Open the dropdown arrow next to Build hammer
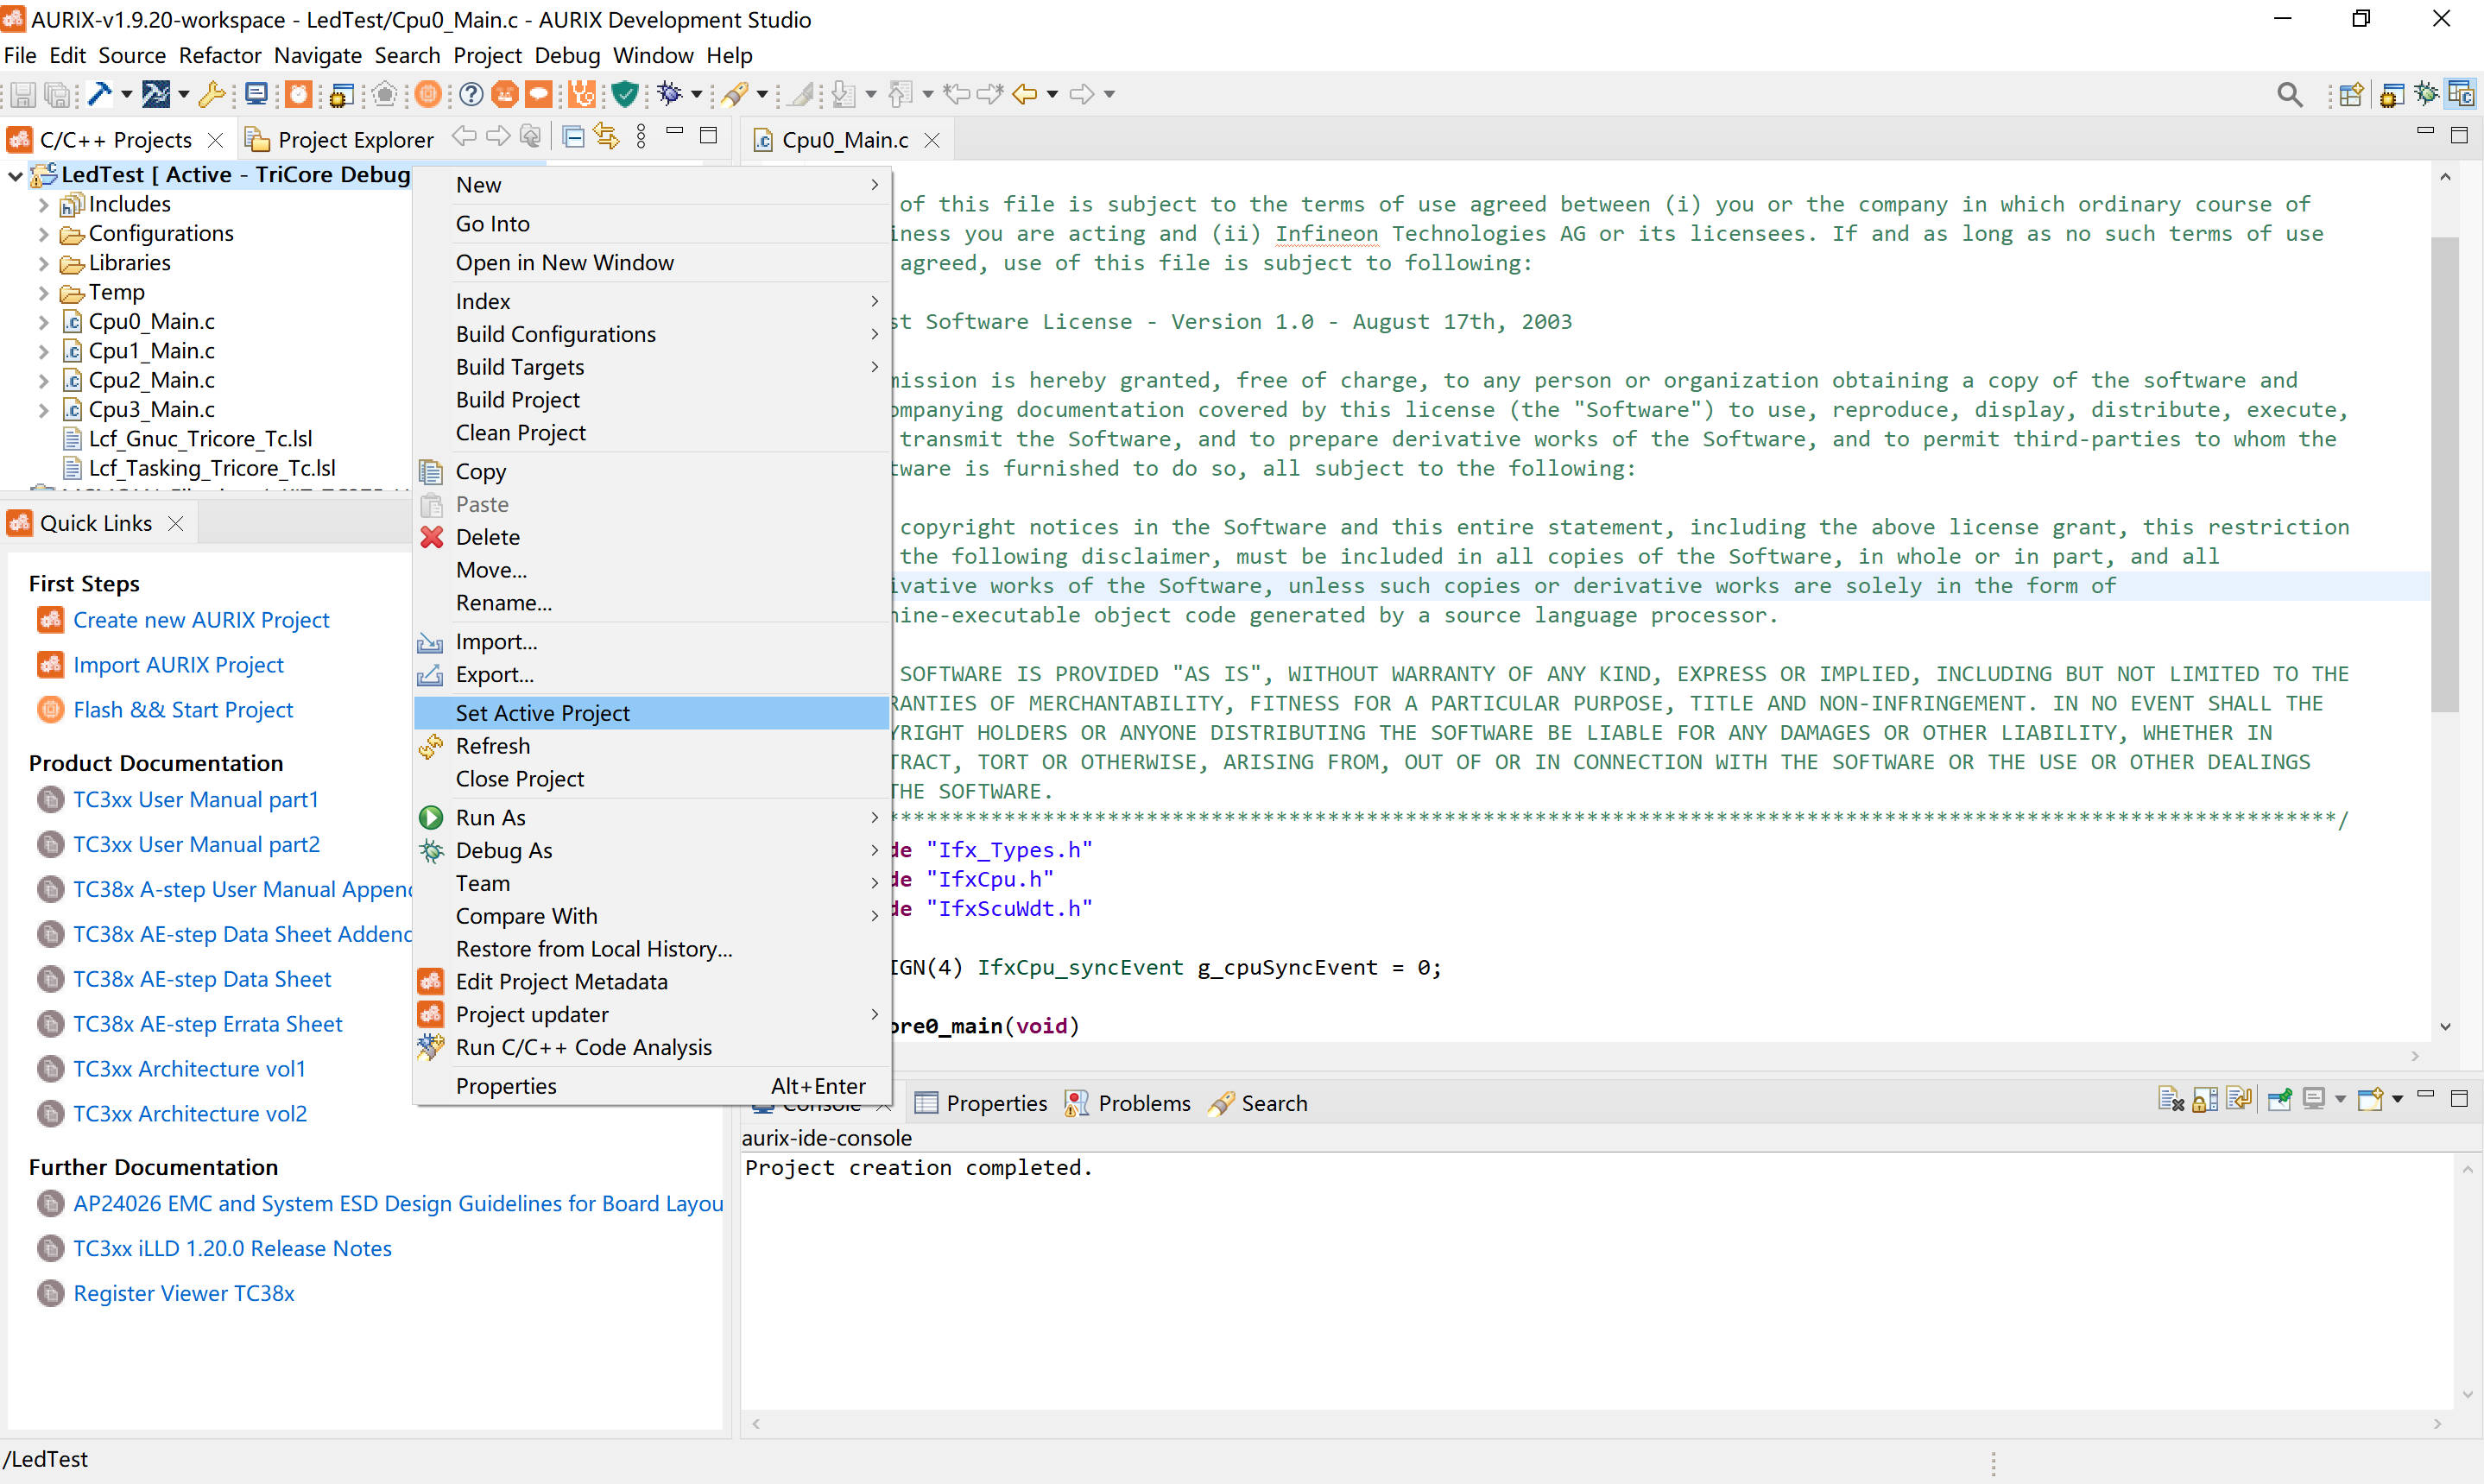Image resolution: width=2484 pixels, height=1484 pixels. point(126,94)
